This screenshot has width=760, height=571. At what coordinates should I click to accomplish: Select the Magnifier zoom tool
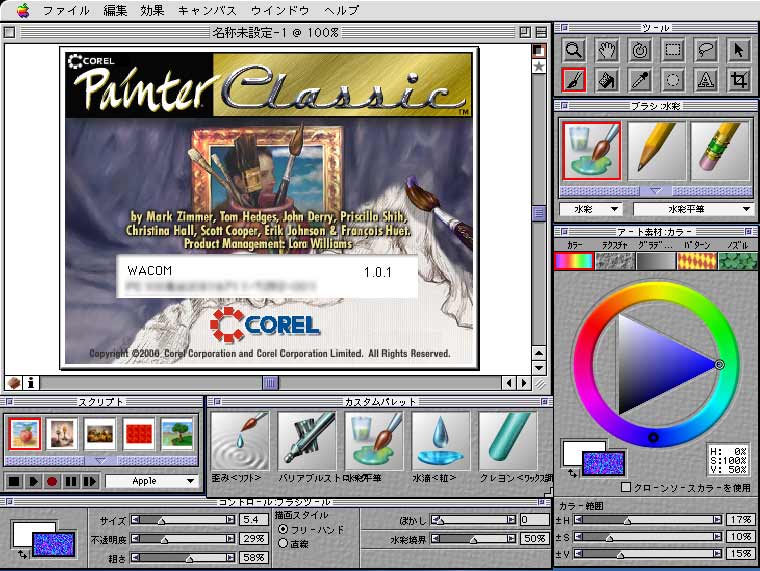574,50
